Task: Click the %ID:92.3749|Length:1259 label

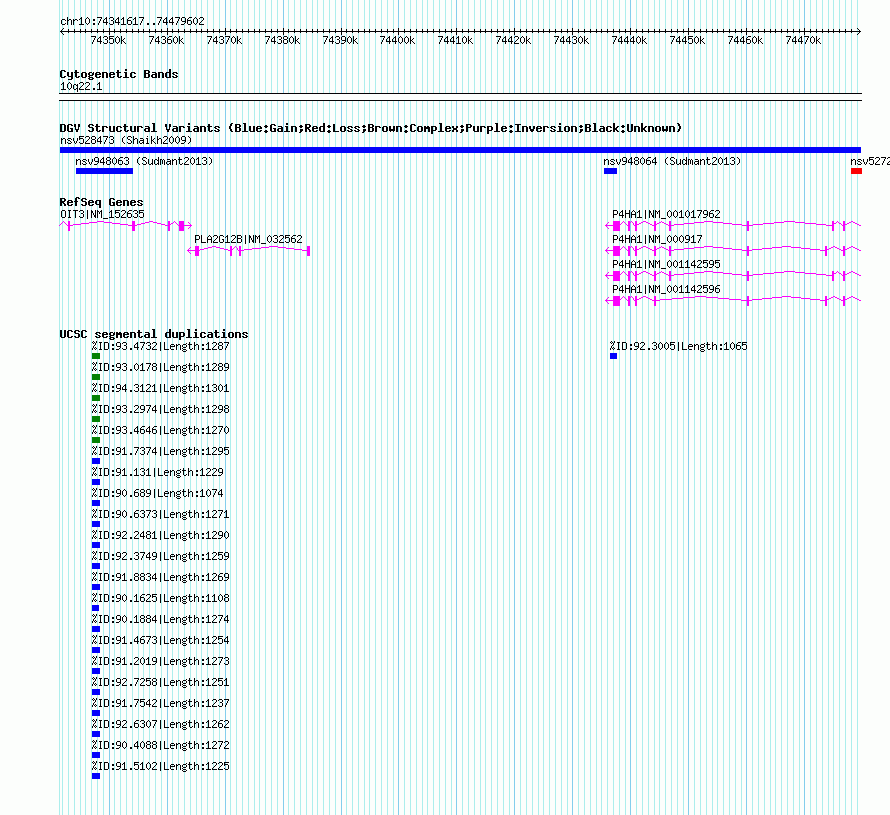Action: point(161,556)
